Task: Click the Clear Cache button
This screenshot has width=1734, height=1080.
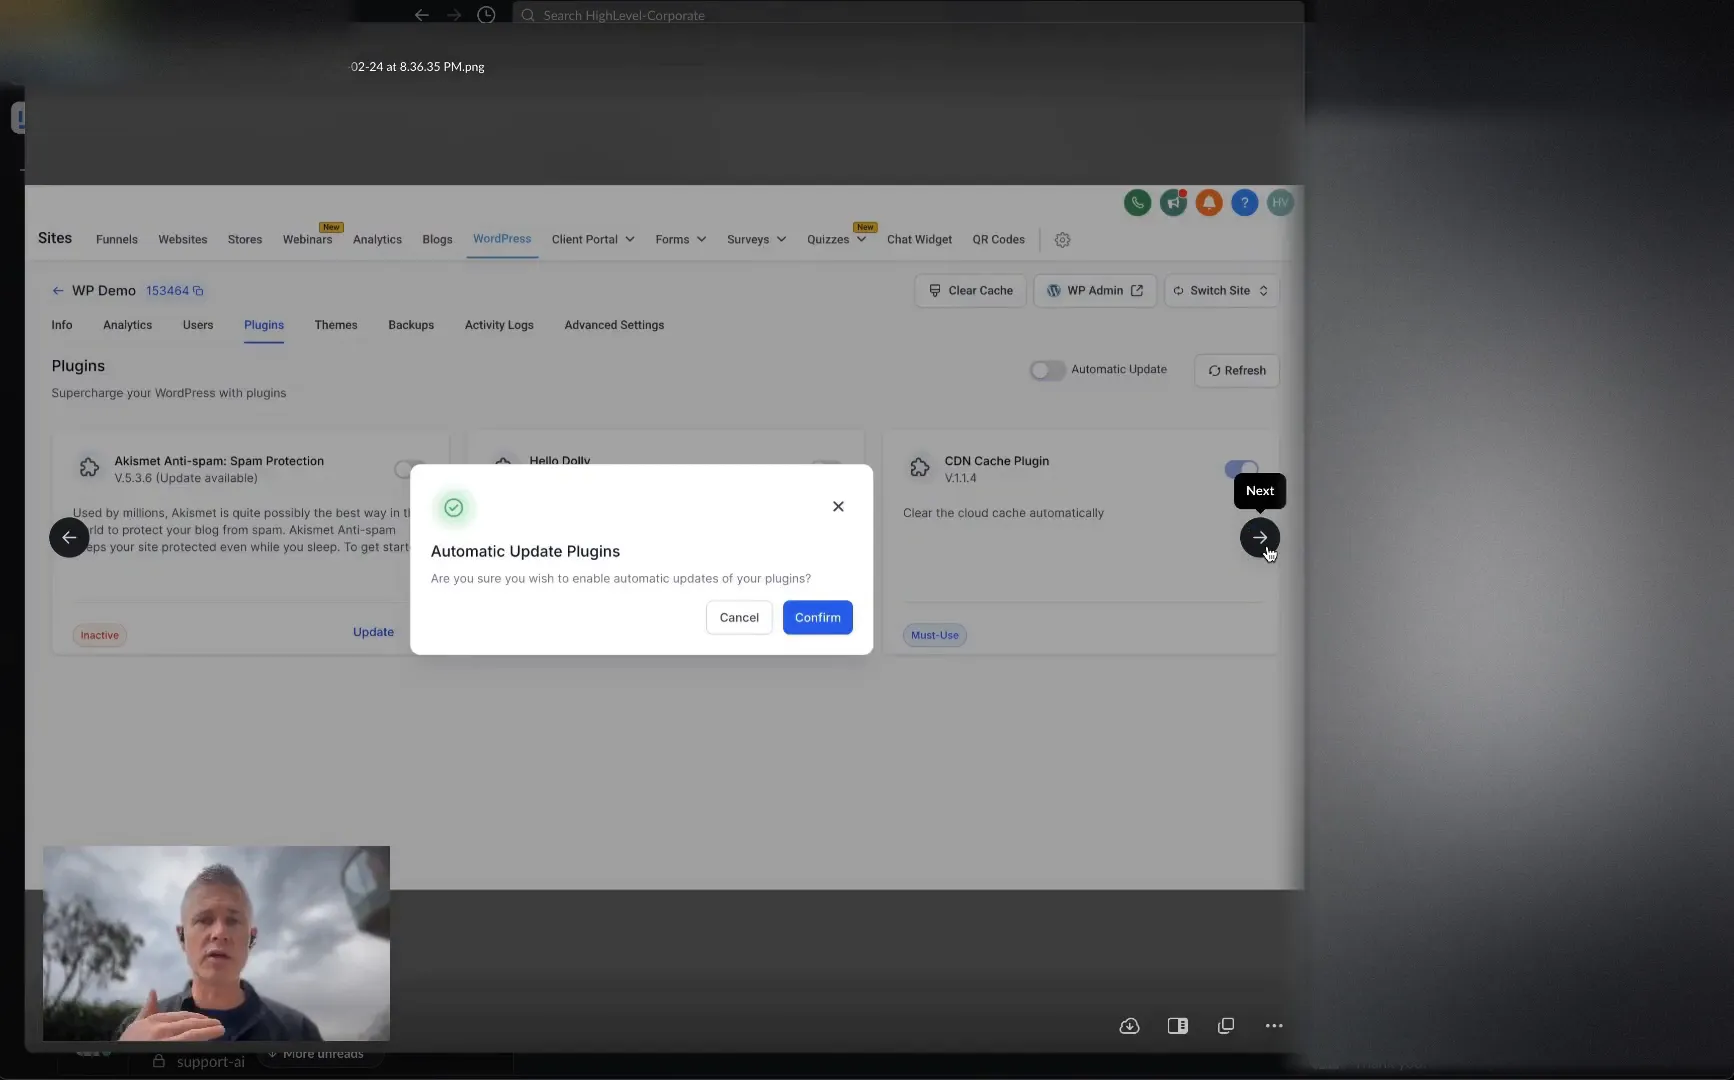Action: coord(970,291)
